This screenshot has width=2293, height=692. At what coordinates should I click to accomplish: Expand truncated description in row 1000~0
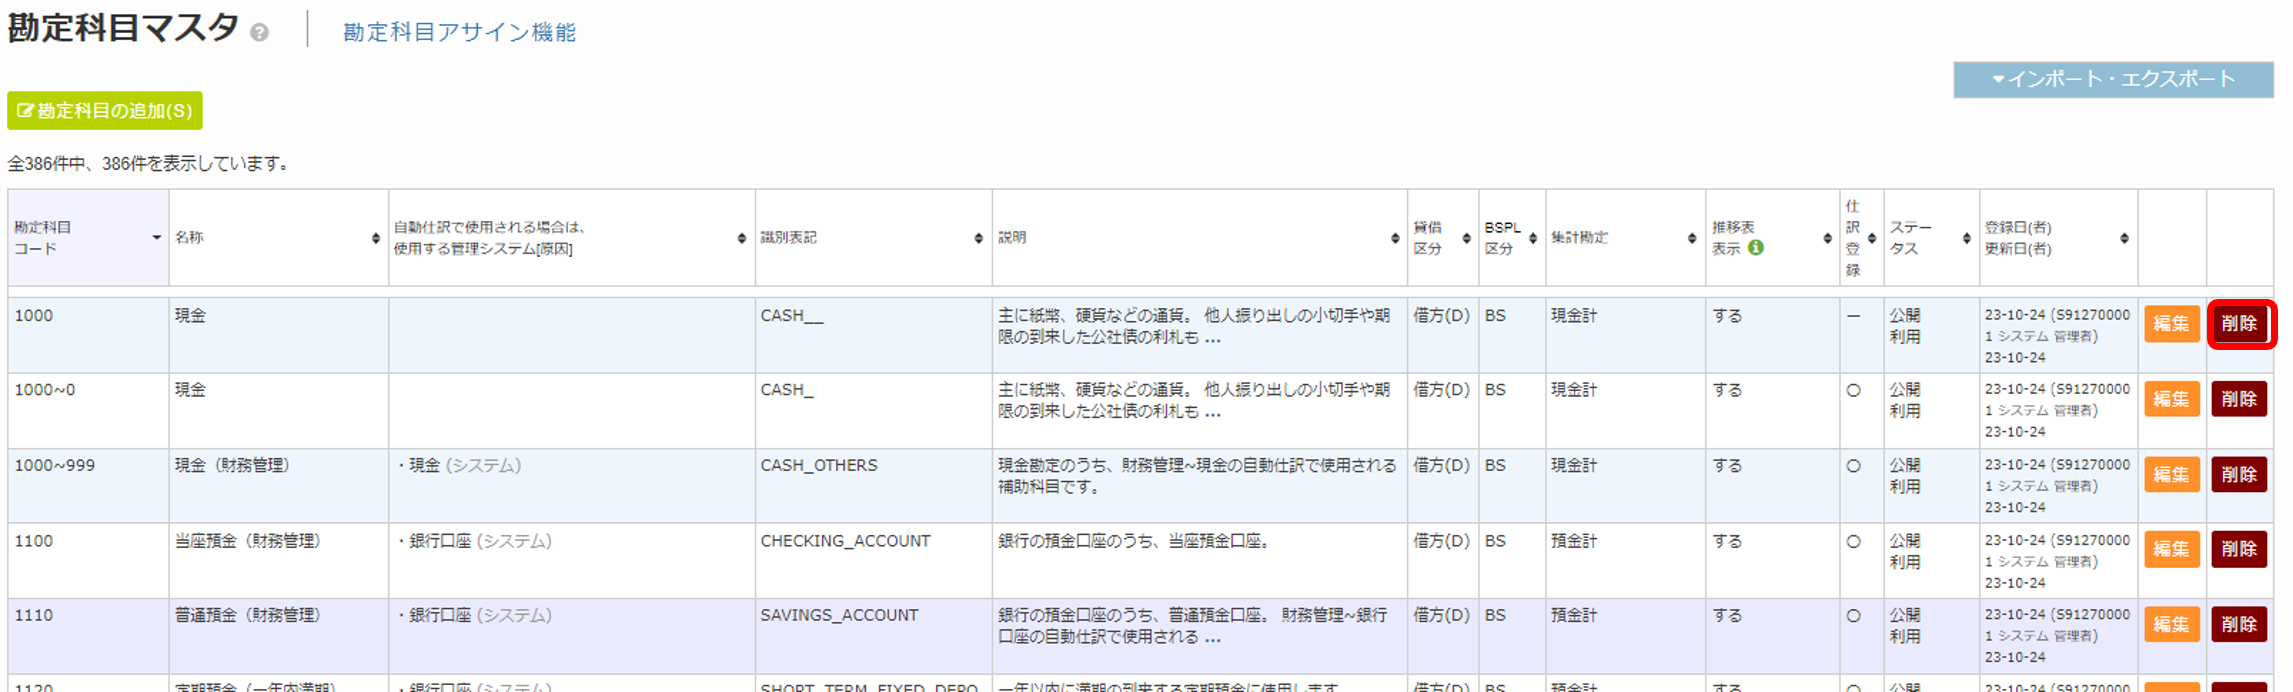pyautogui.click(x=1212, y=413)
